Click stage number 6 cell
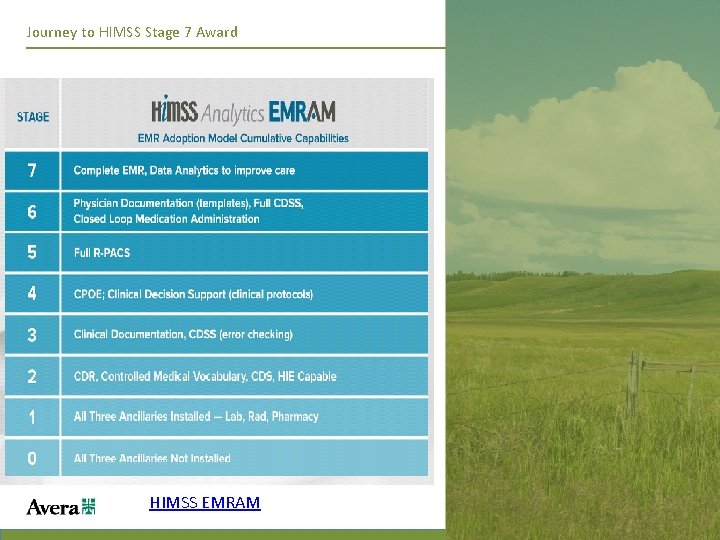Viewport: 720px width, 540px height. 32,212
